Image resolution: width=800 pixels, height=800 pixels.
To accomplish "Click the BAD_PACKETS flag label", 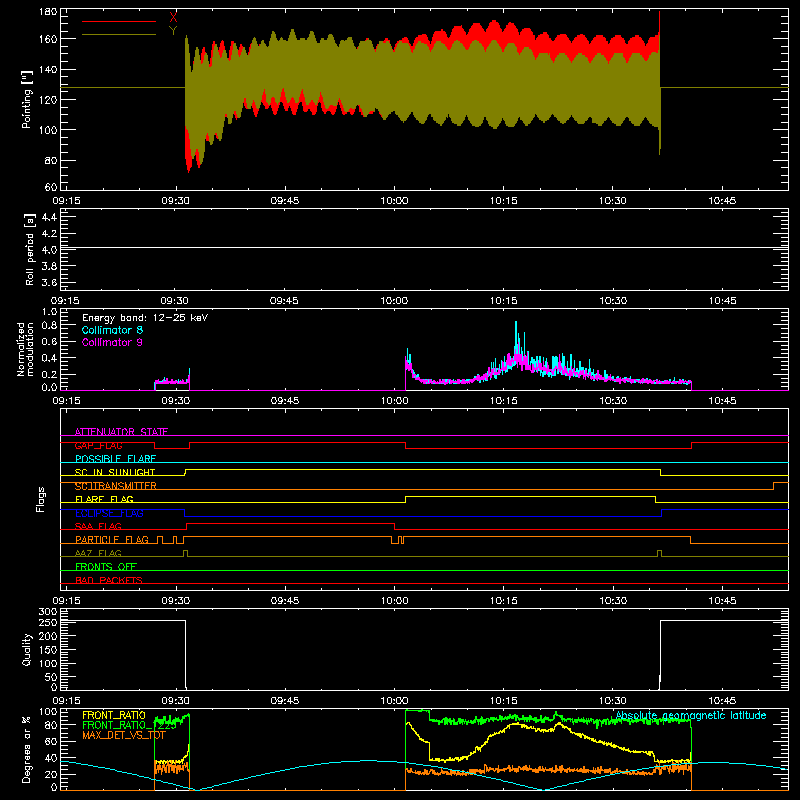I will point(109,580).
